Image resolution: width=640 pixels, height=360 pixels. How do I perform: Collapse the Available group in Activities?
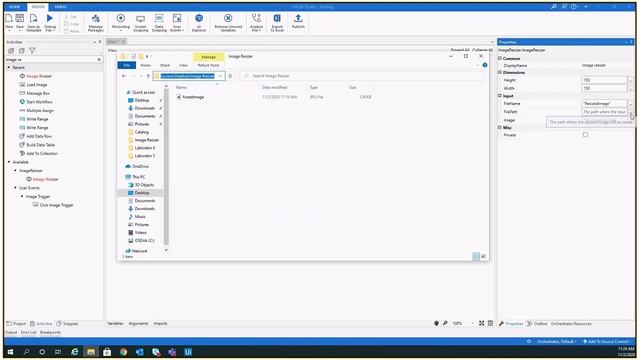pyautogui.click(x=9, y=162)
